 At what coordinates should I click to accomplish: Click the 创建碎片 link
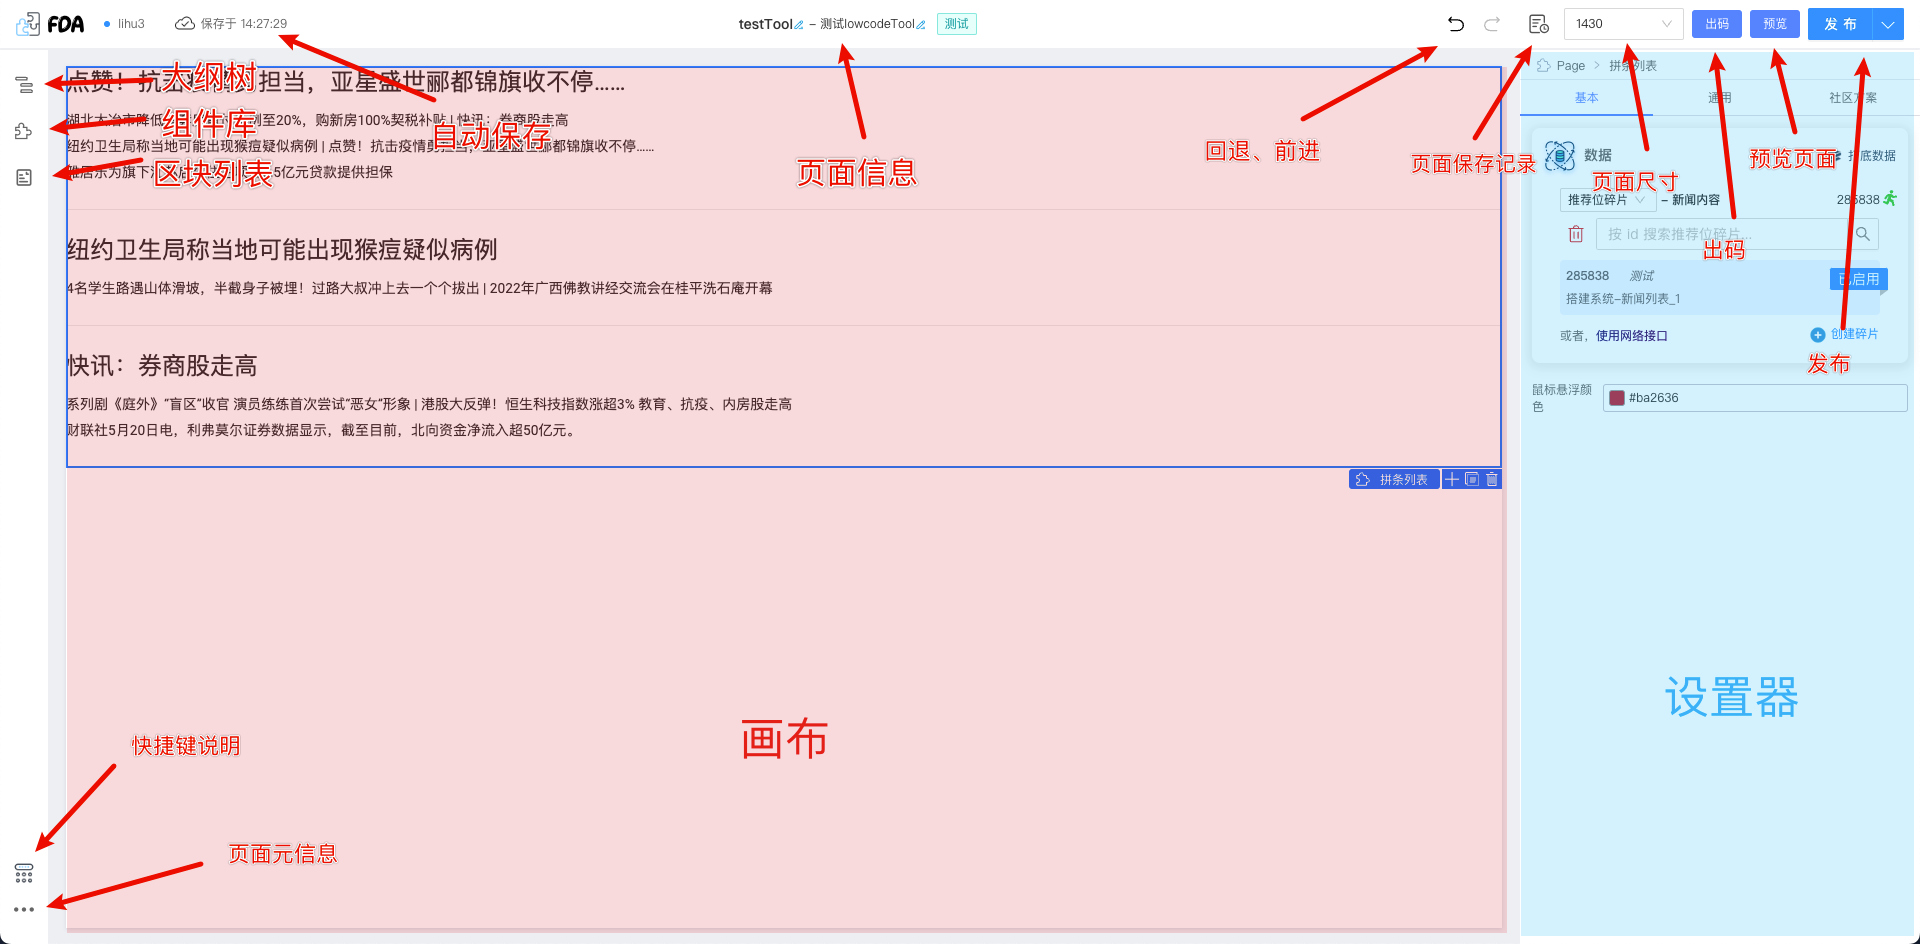[x=1854, y=334]
